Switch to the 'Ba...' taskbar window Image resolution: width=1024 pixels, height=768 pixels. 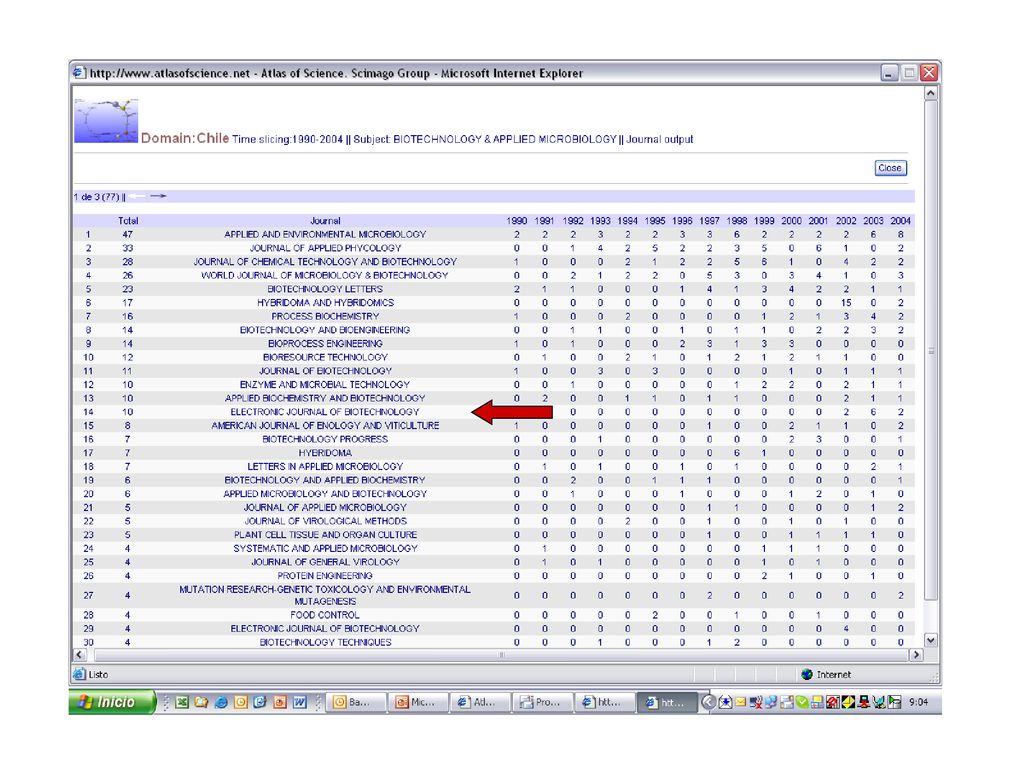pos(355,702)
